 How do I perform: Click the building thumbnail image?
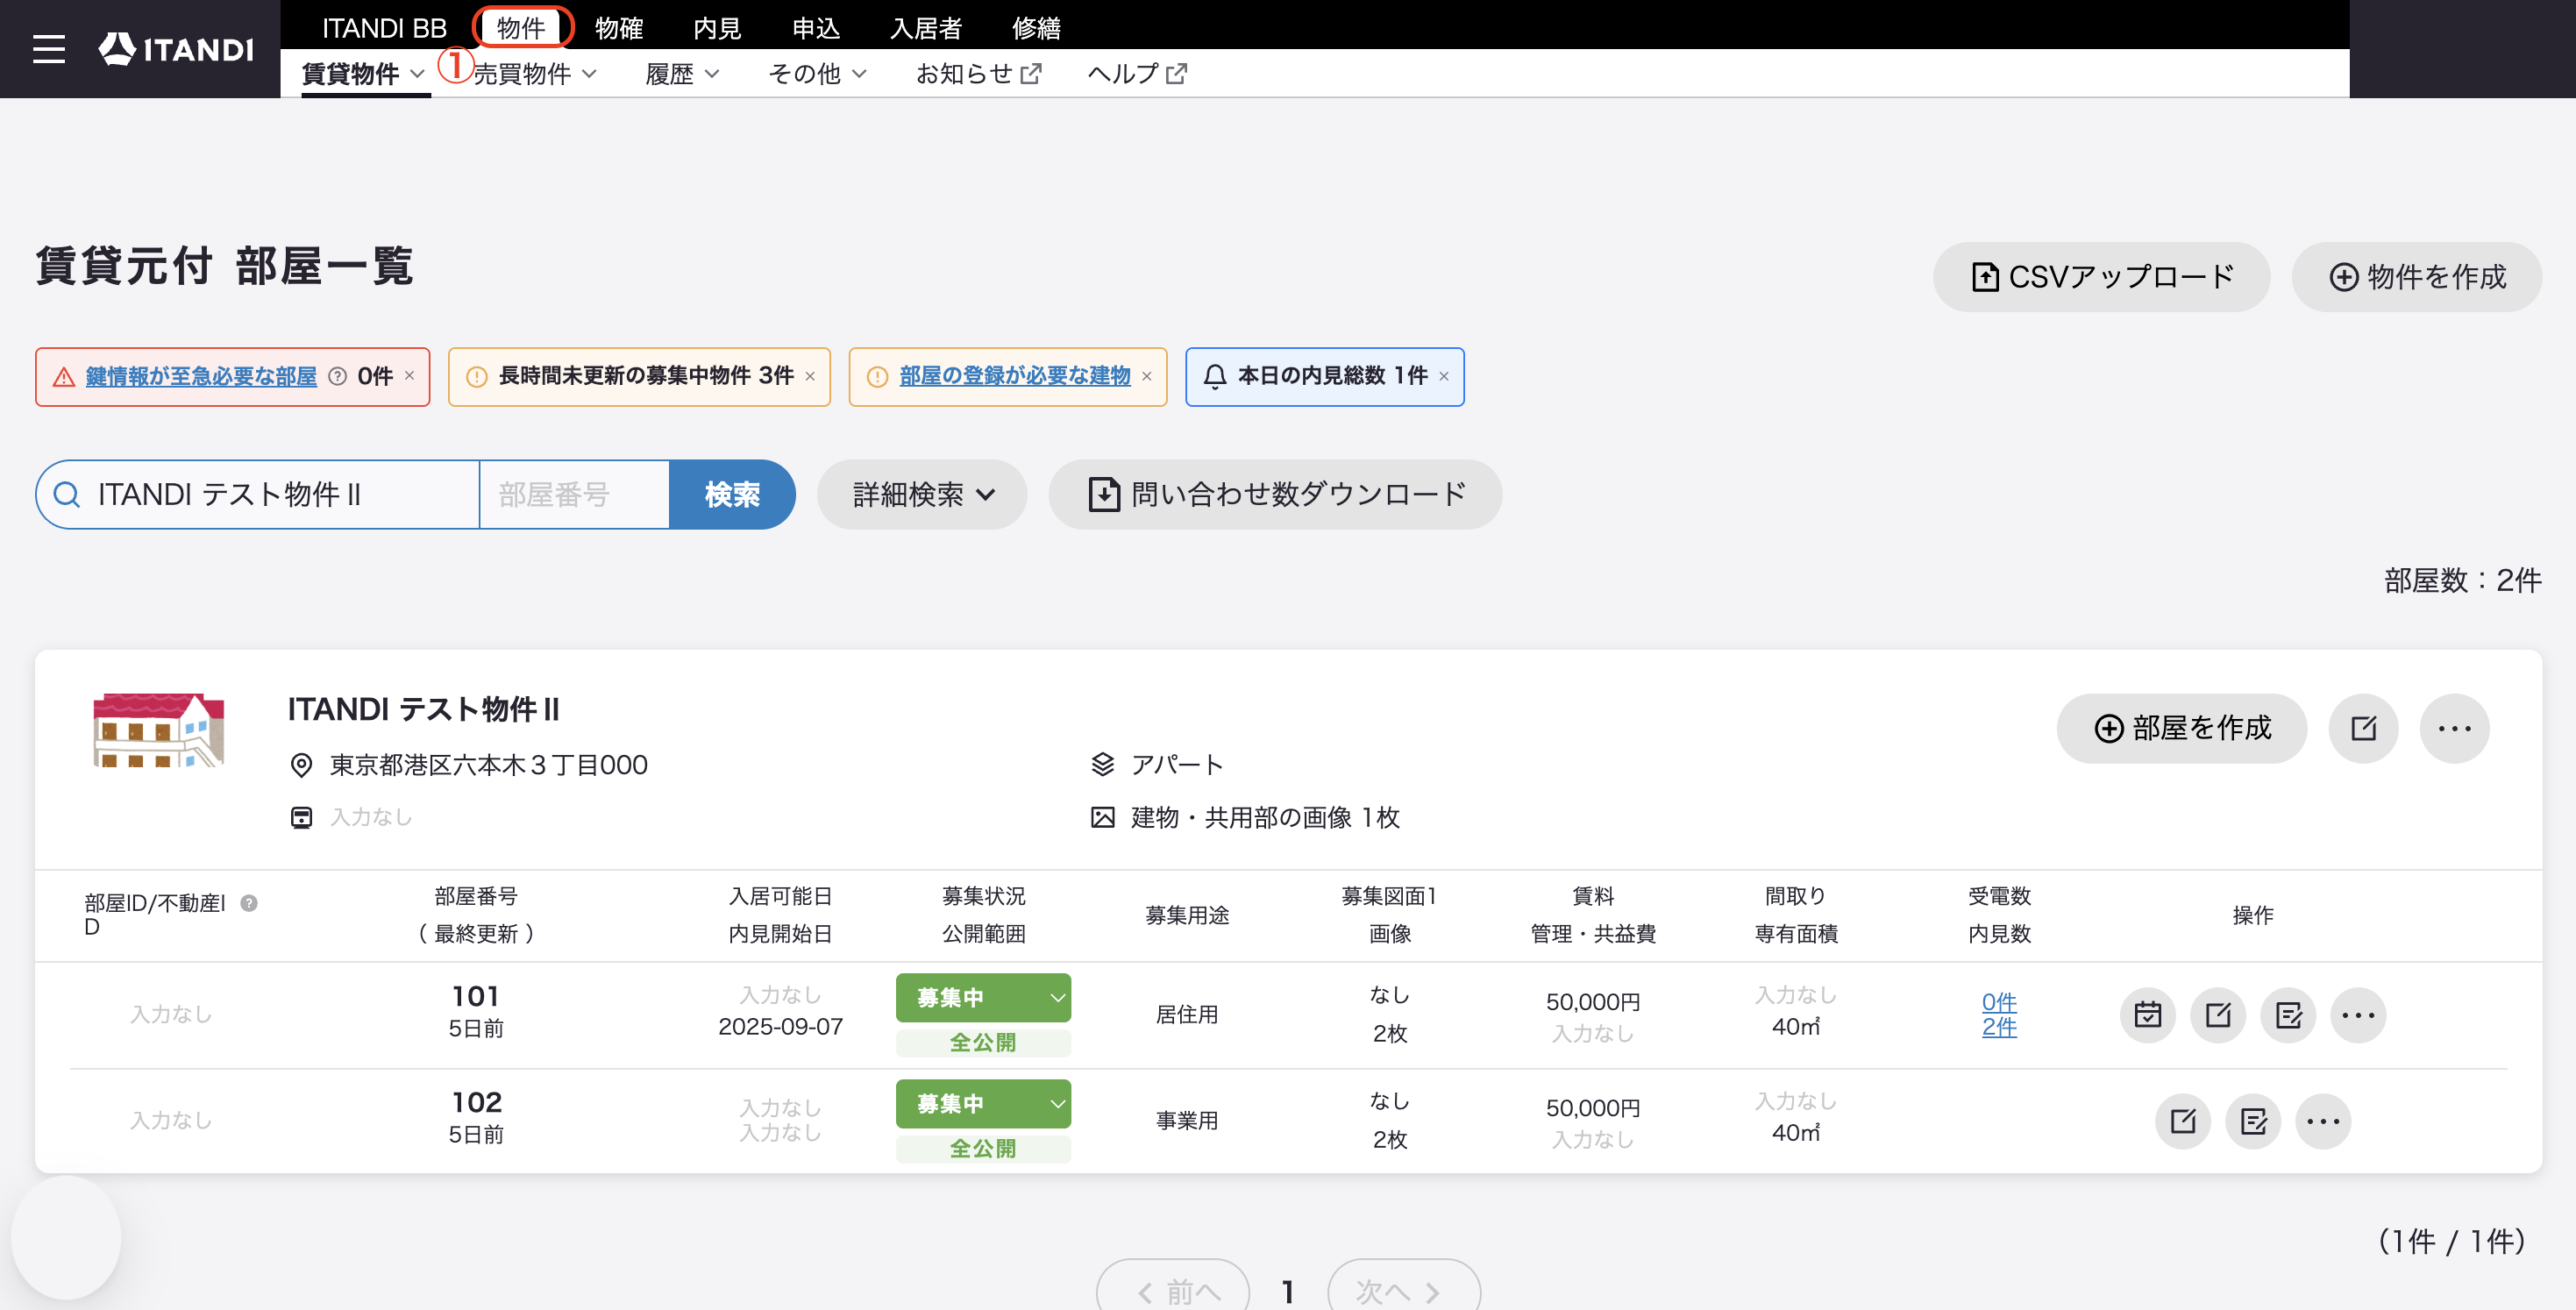[158, 730]
